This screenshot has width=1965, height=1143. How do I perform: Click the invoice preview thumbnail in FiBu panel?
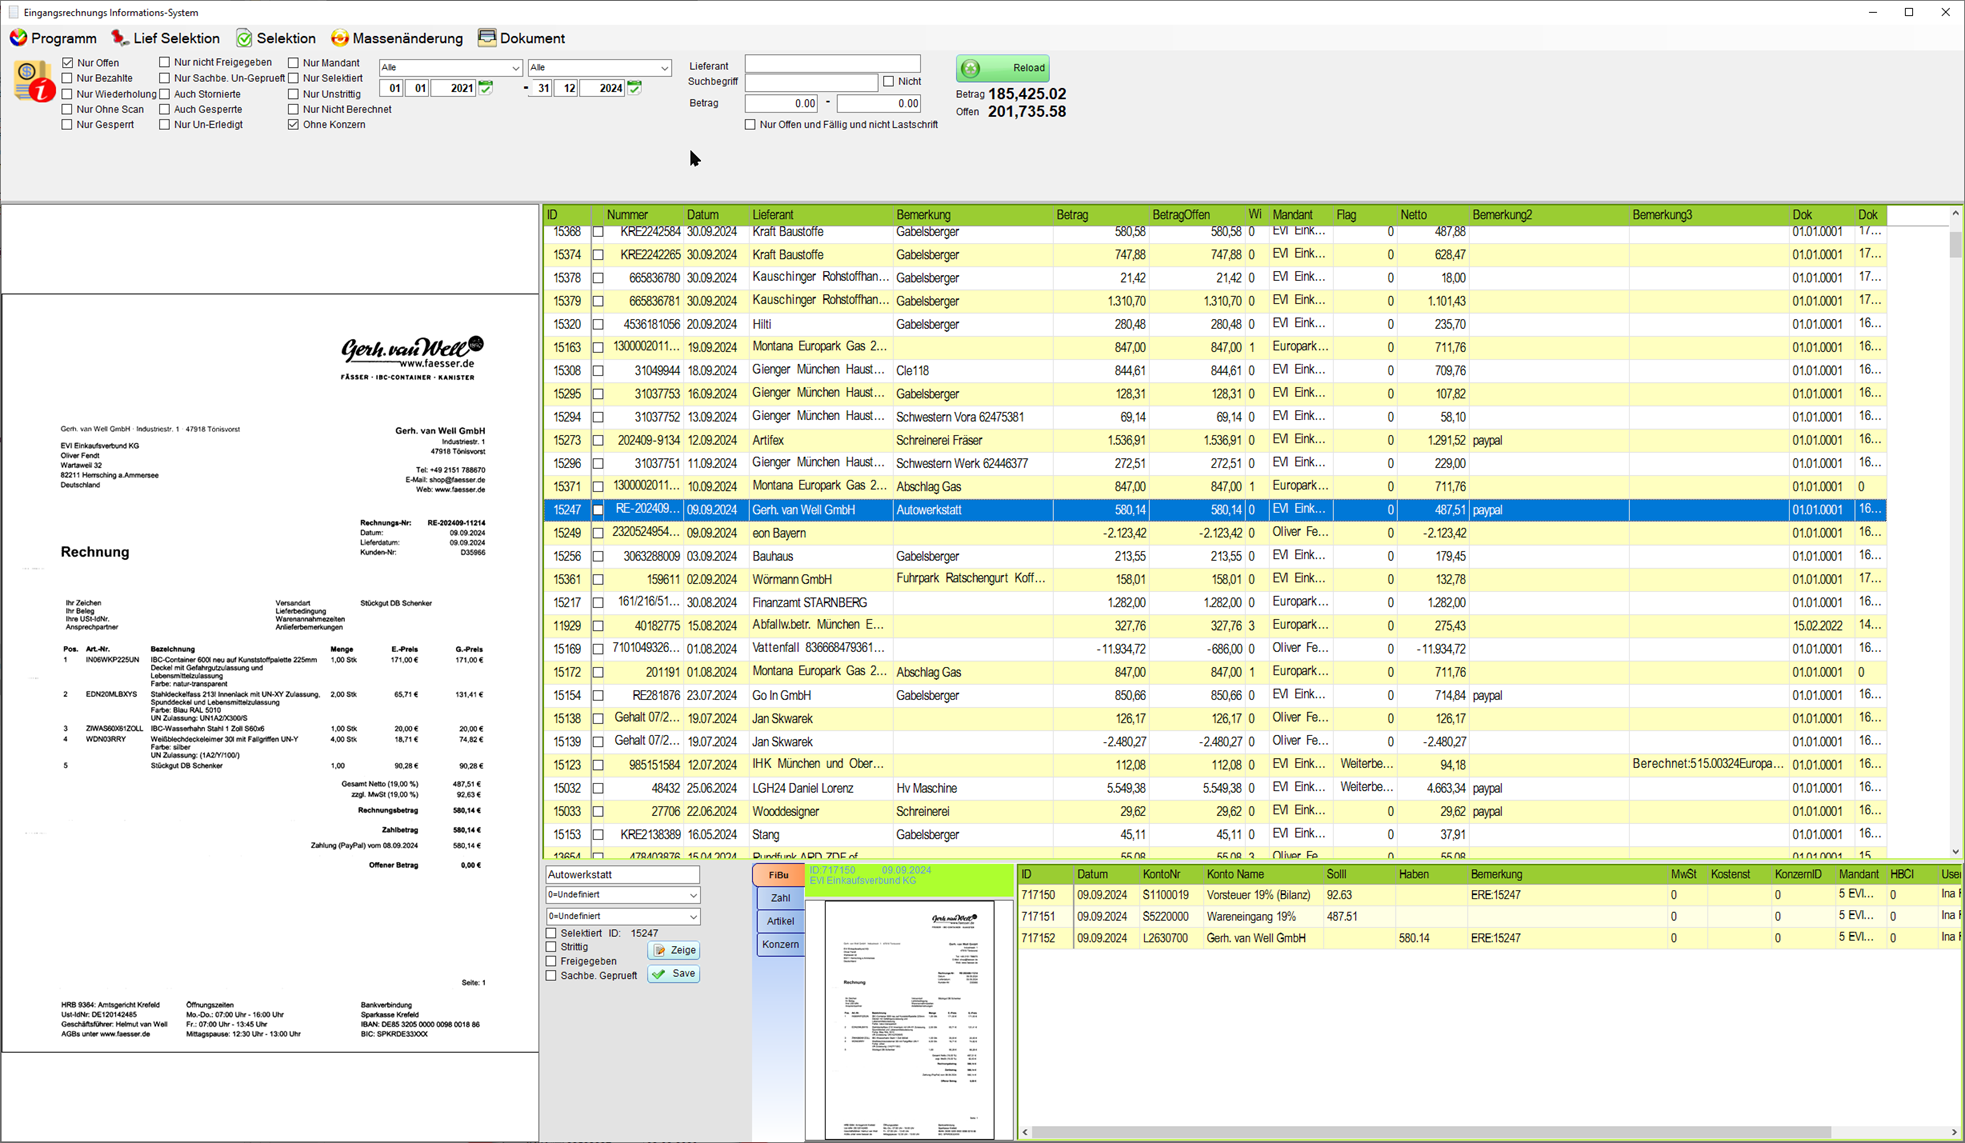click(x=909, y=1019)
